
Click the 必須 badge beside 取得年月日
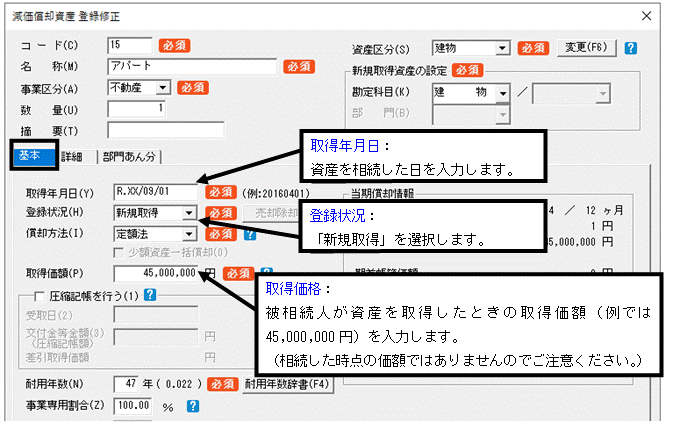click(x=222, y=192)
